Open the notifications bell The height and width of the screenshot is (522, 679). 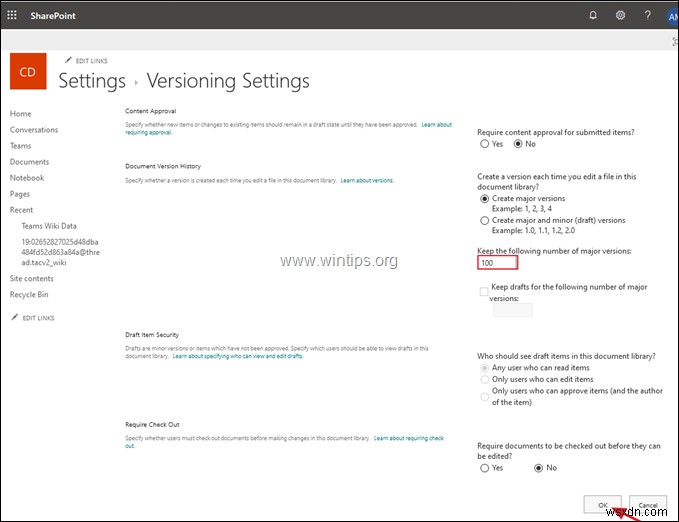coord(593,15)
